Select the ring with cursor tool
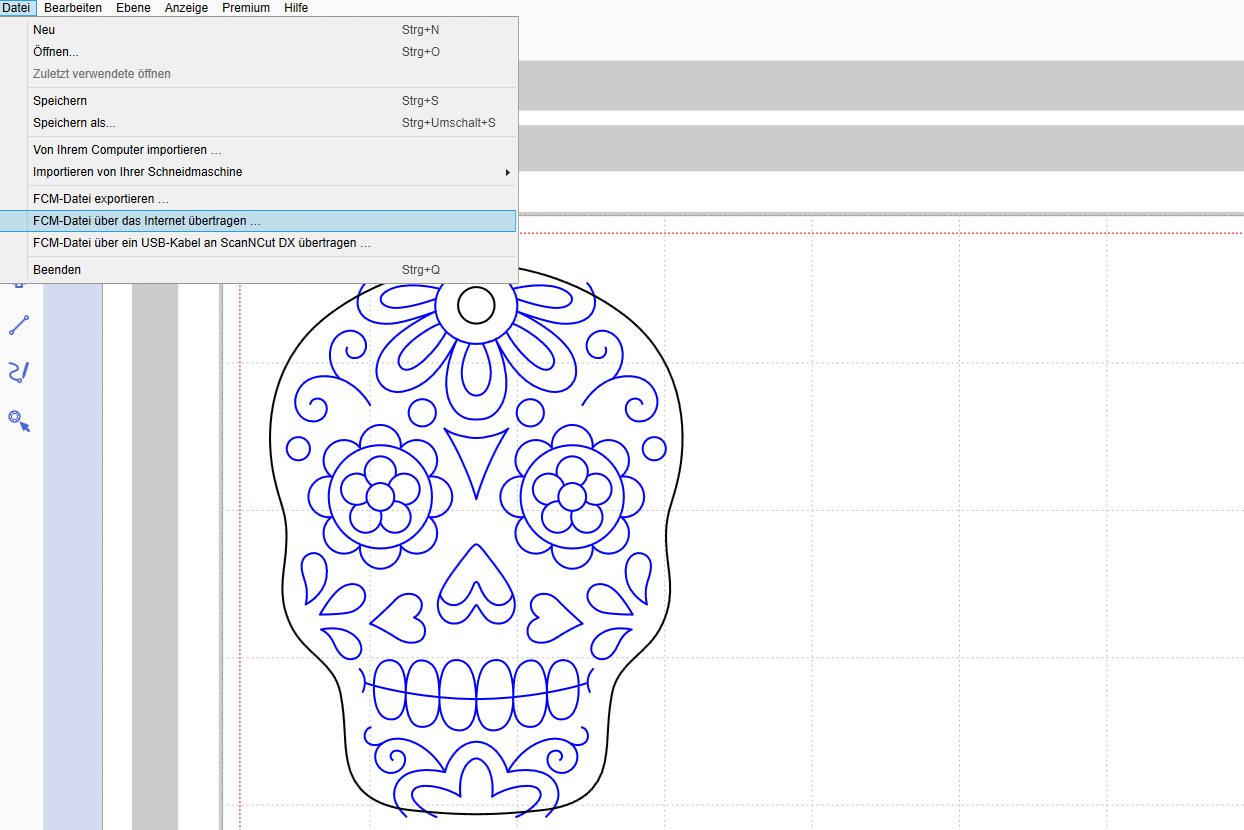Image resolution: width=1244 pixels, height=830 pixels. [x=19, y=420]
